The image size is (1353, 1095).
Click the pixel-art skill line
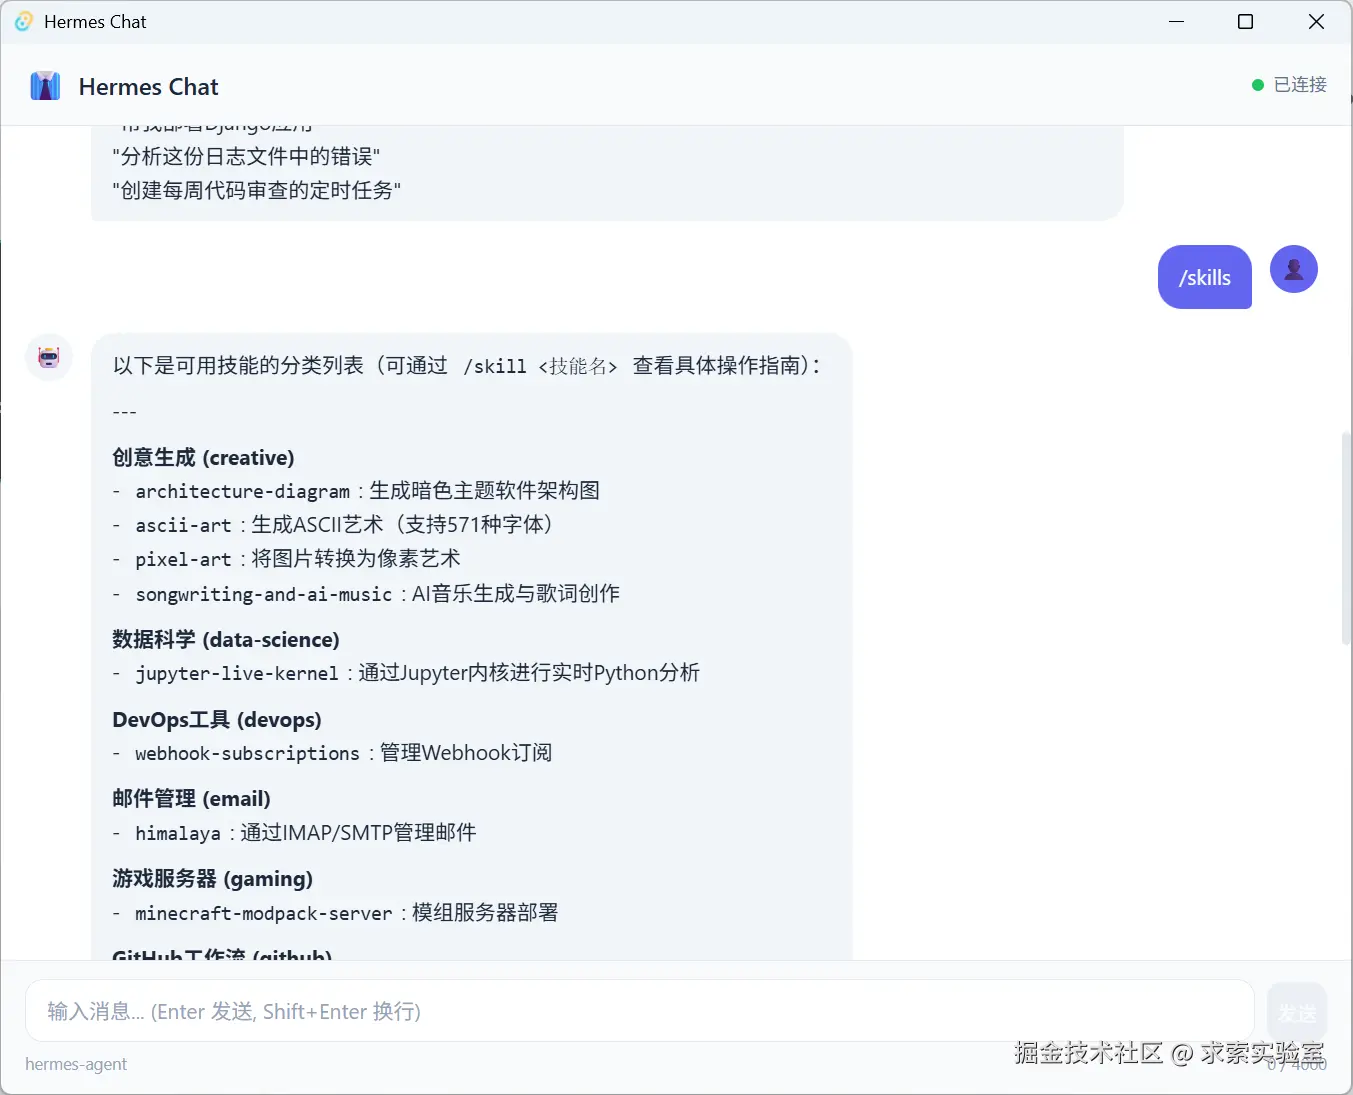[x=287, y=559]
